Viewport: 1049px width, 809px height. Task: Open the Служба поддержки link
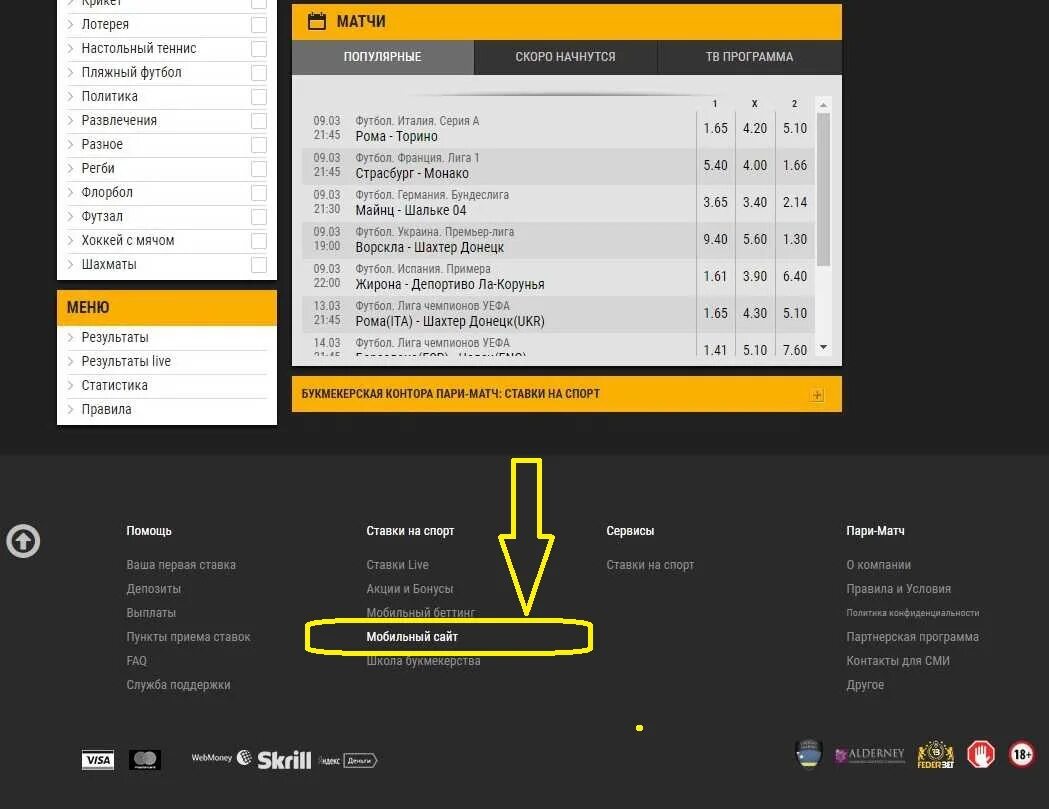[x=178, y=685]
